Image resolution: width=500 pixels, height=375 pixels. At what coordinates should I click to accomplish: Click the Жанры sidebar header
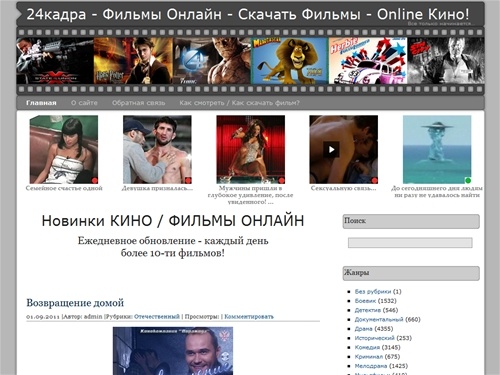411,273
